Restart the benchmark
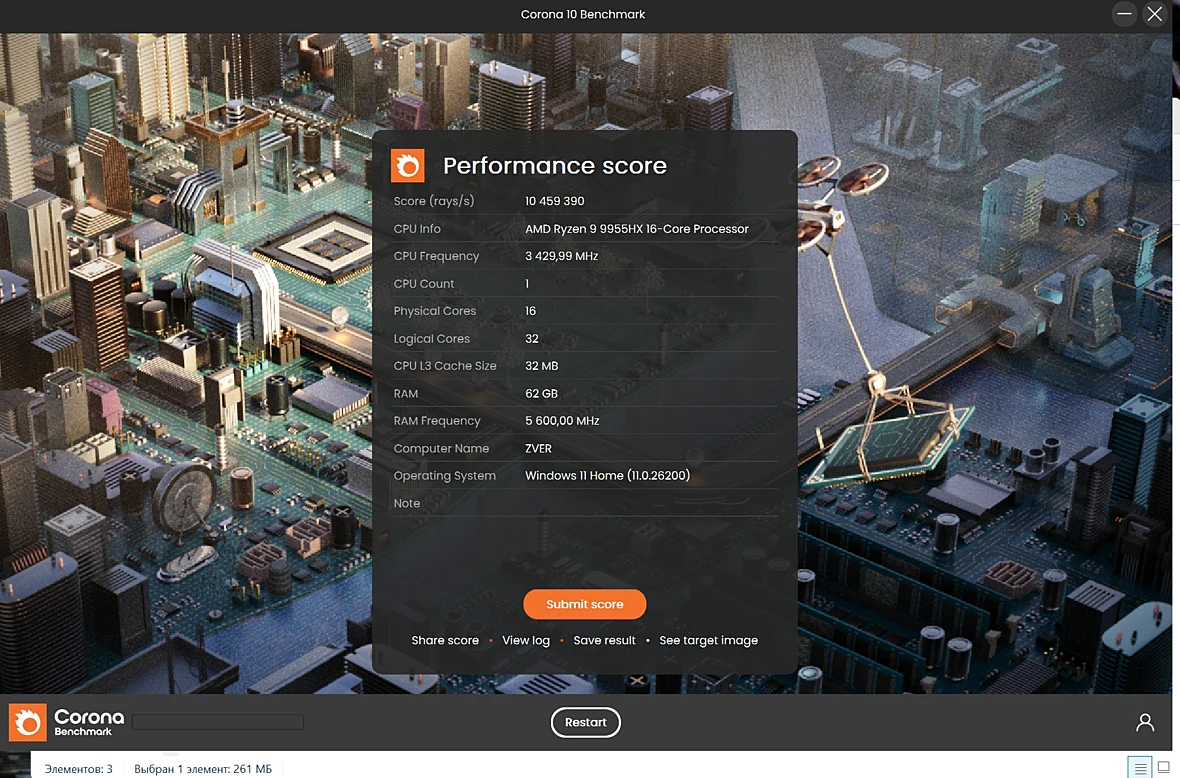The height and width of the screenshot is (778, 1180). click(x=585, y=722)
